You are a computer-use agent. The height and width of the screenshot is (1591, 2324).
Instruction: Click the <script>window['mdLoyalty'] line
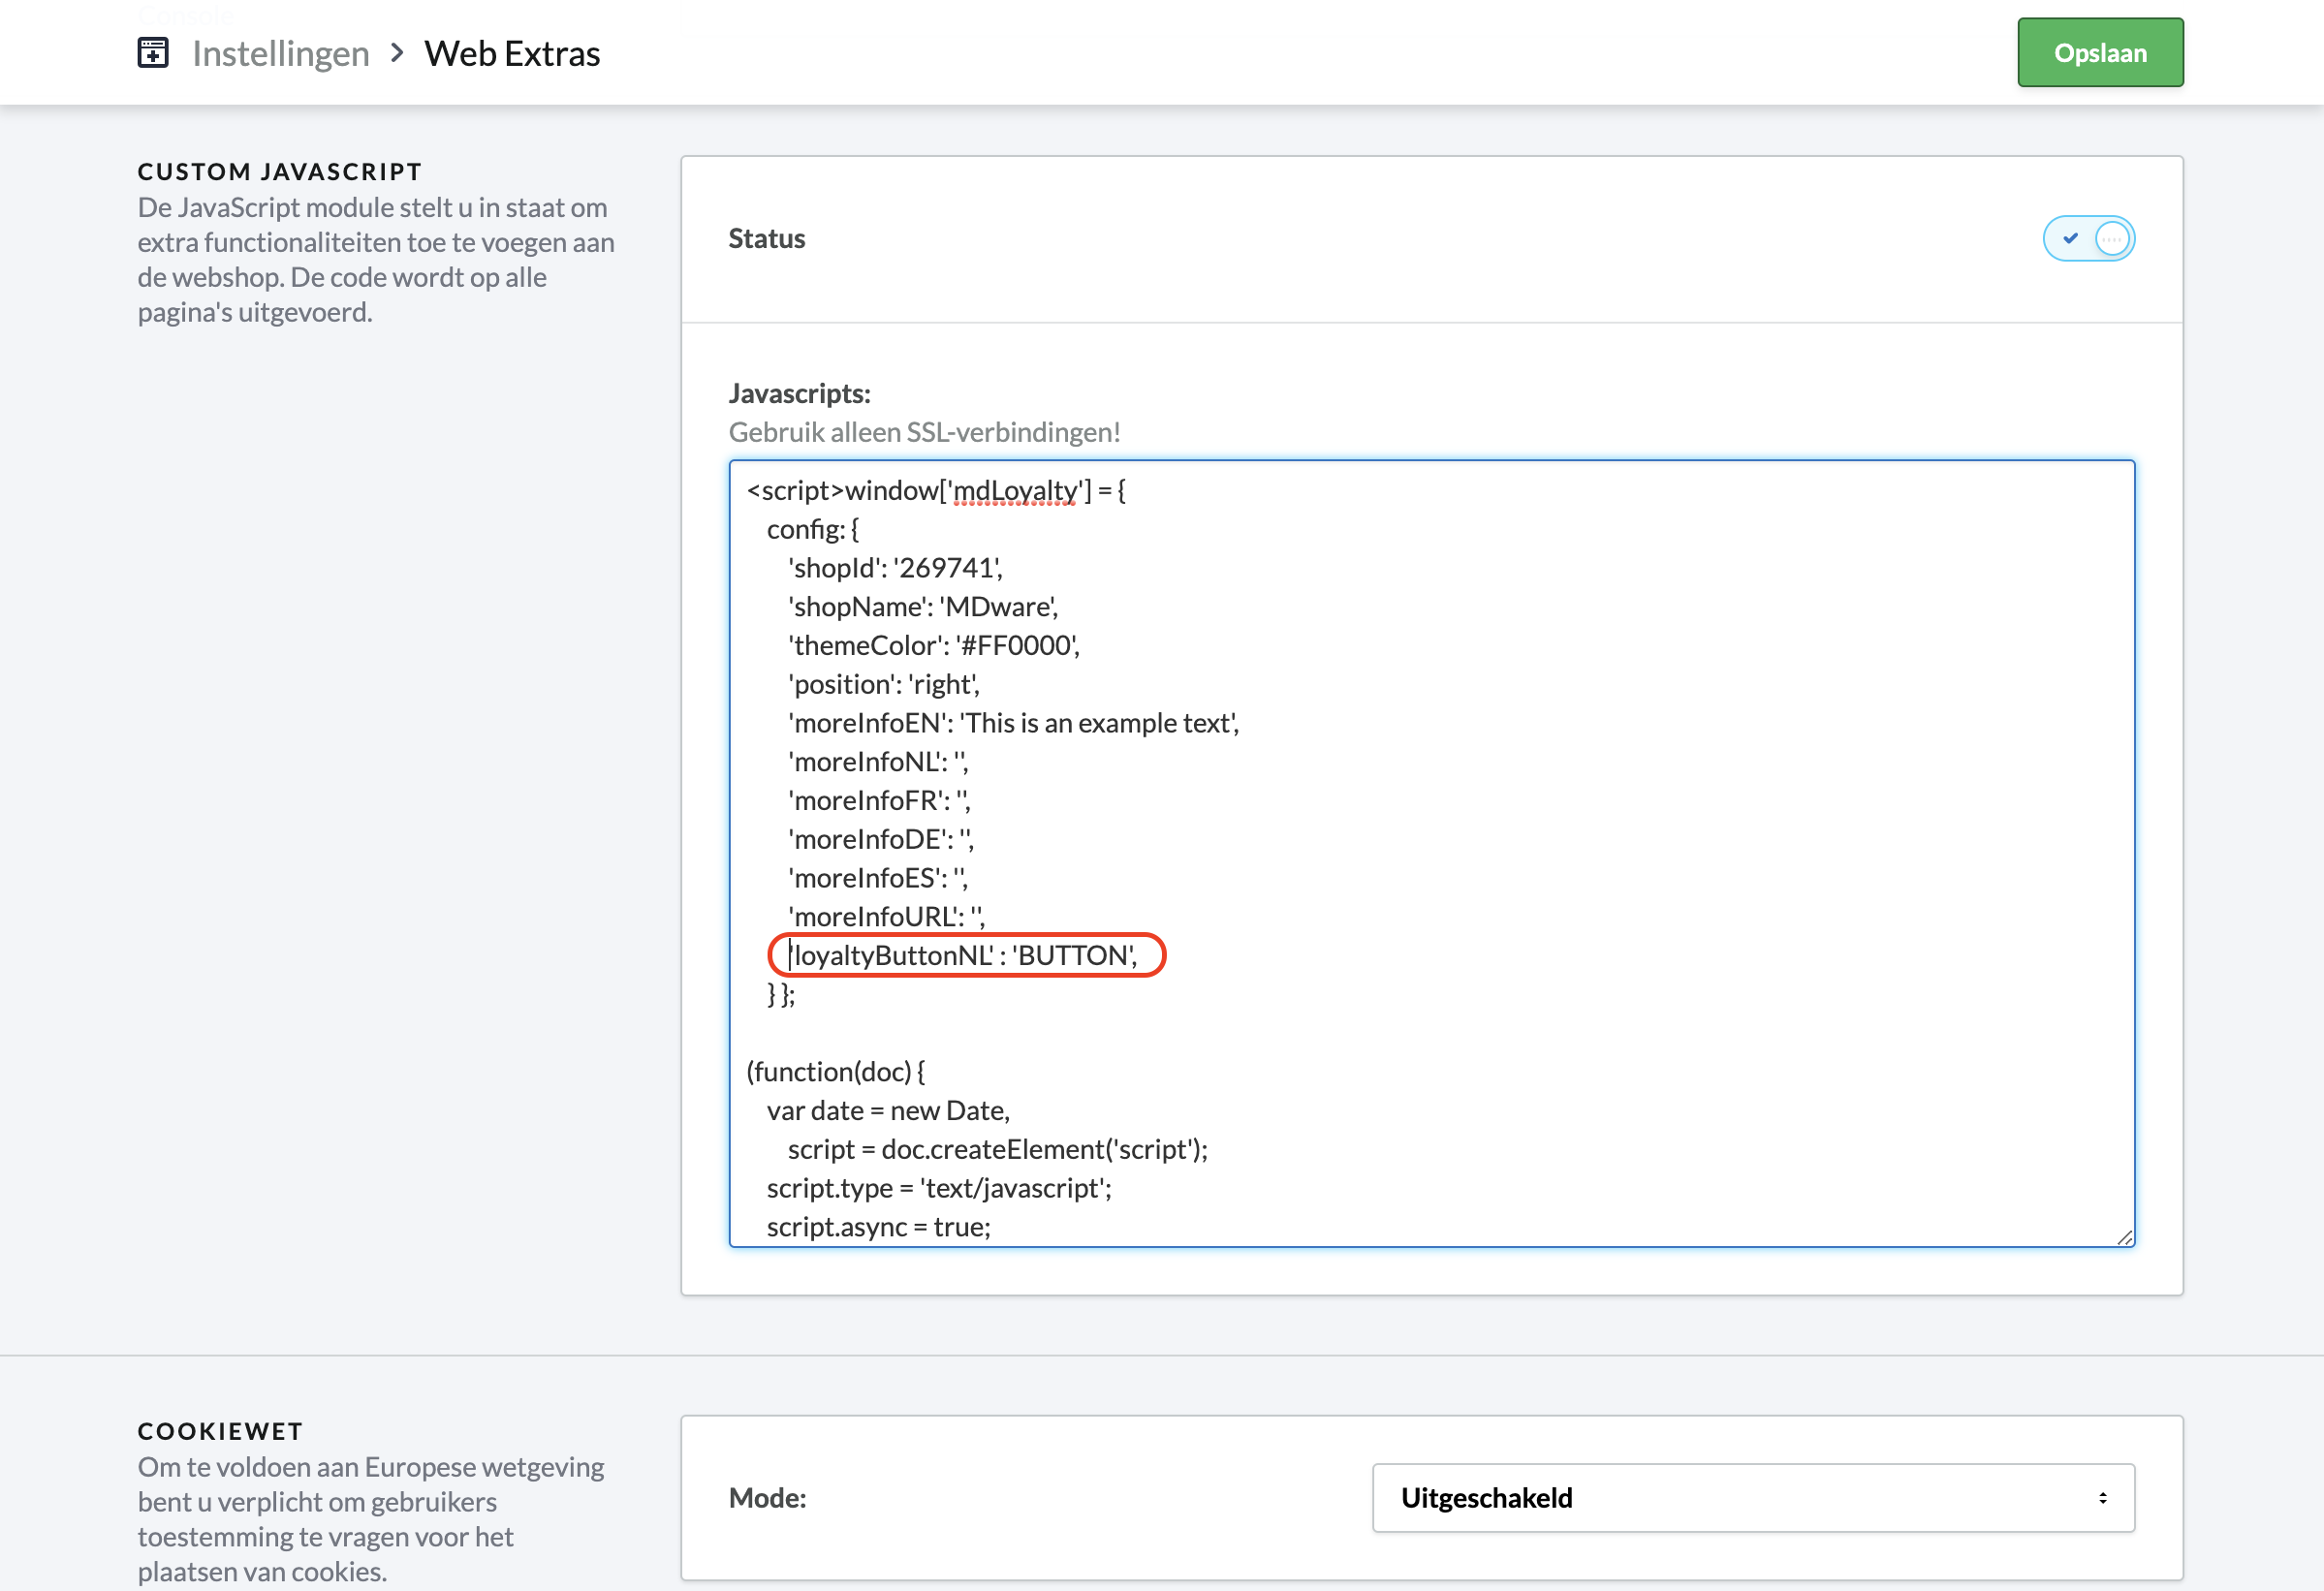click(x=936, y=491)
